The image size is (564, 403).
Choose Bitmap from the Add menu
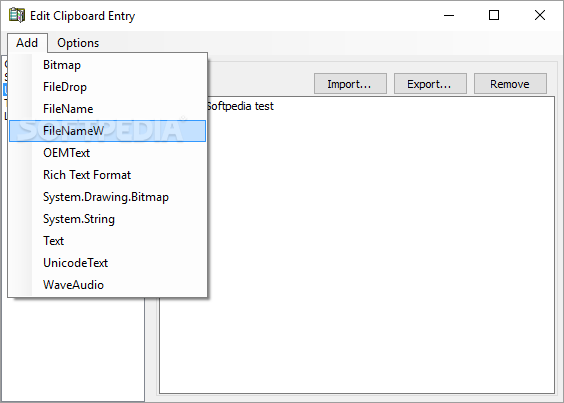coord(107,65)
